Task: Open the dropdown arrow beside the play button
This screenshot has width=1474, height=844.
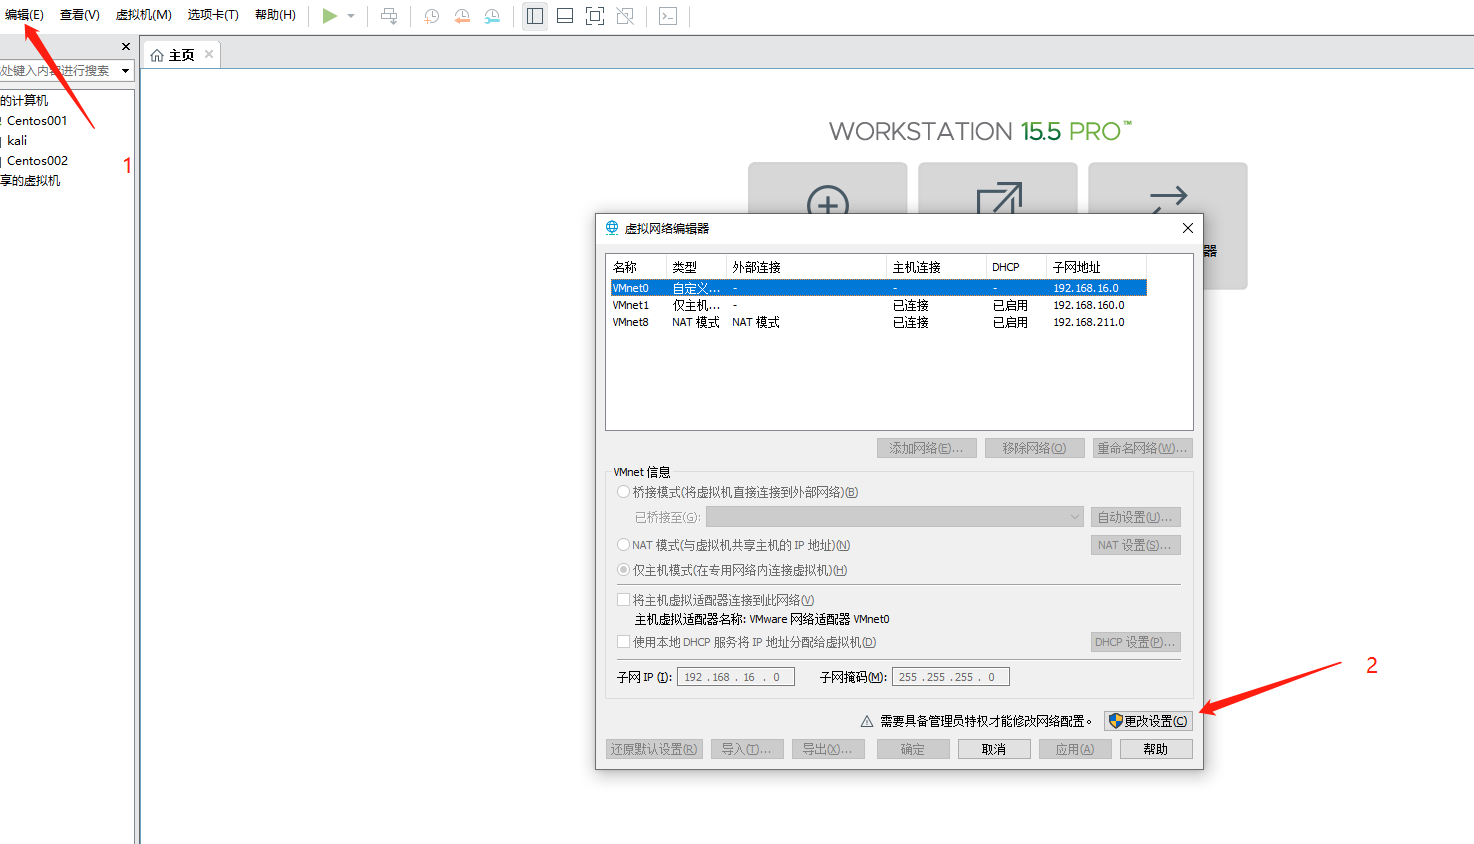Action: pos(351,16)
